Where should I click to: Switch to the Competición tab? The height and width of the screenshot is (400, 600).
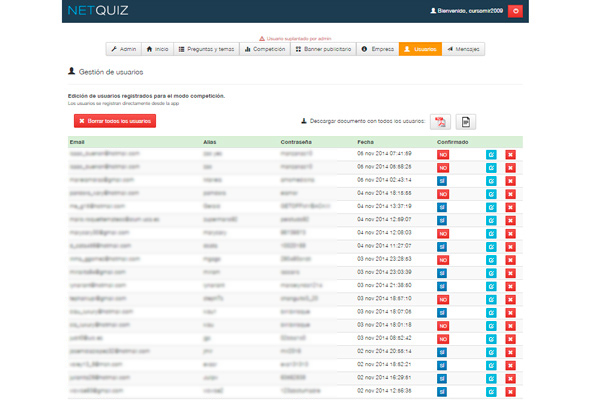265,49
